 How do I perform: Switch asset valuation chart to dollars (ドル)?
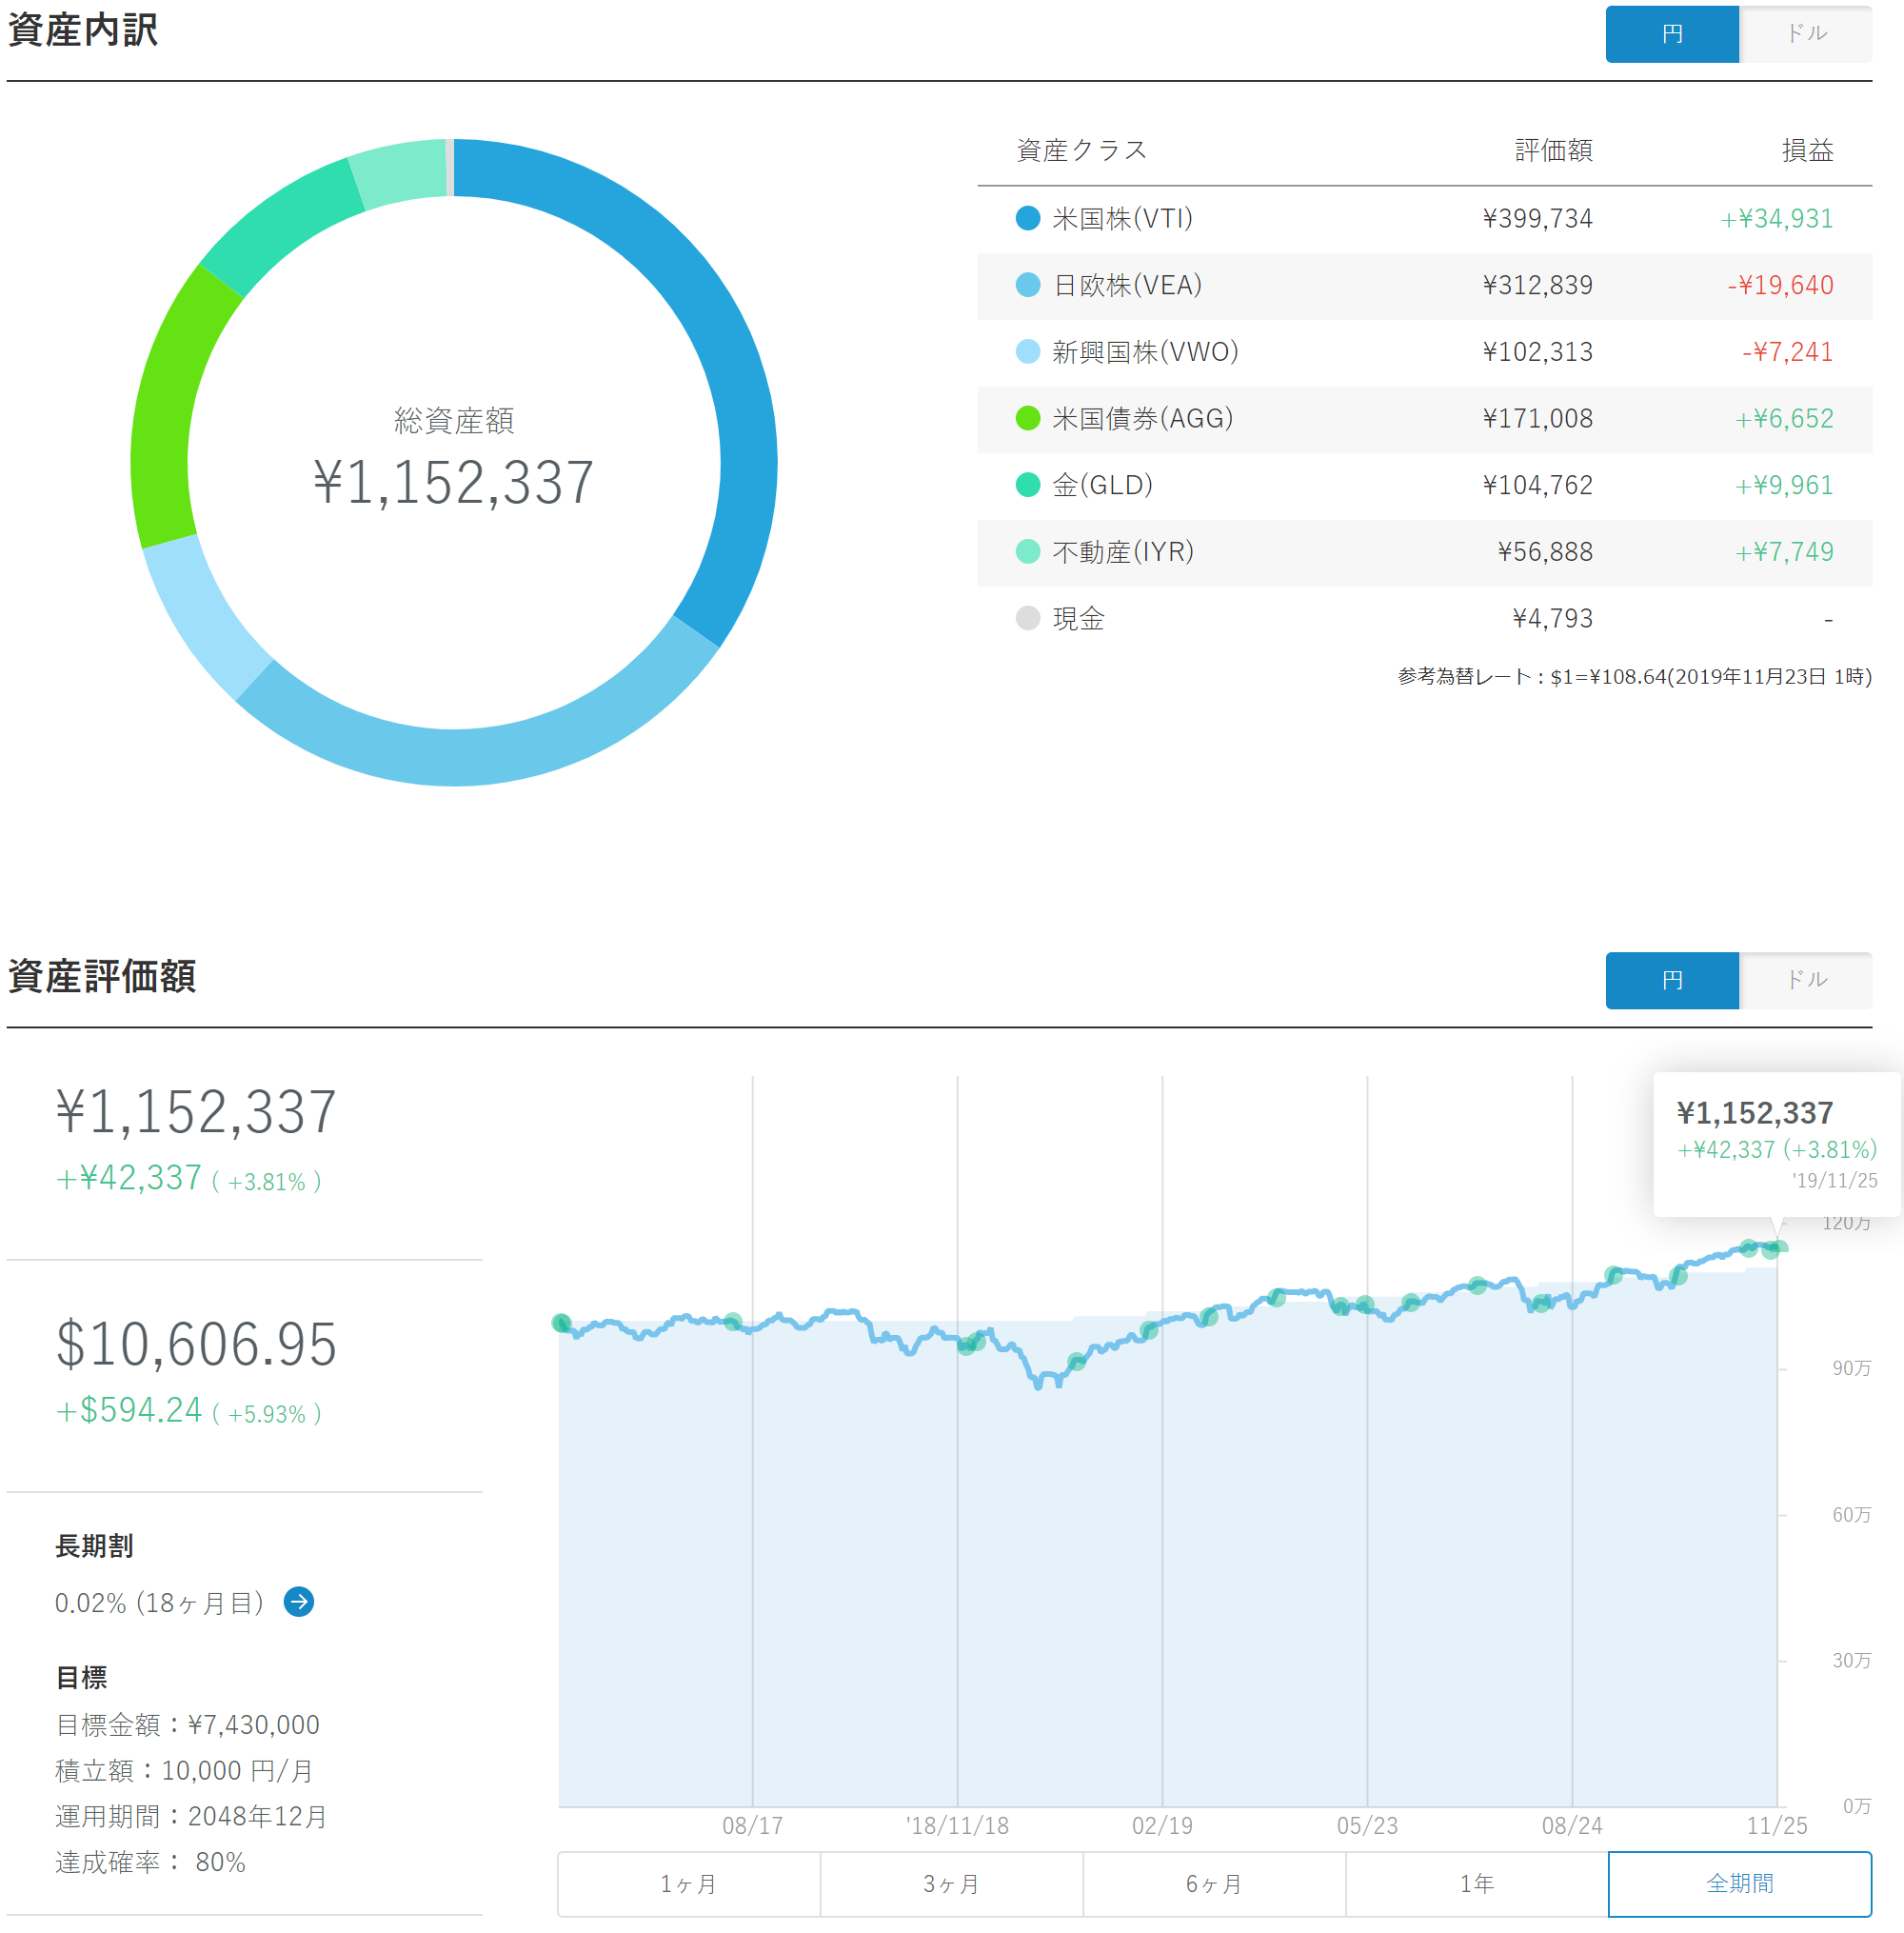click(1805, 980)
